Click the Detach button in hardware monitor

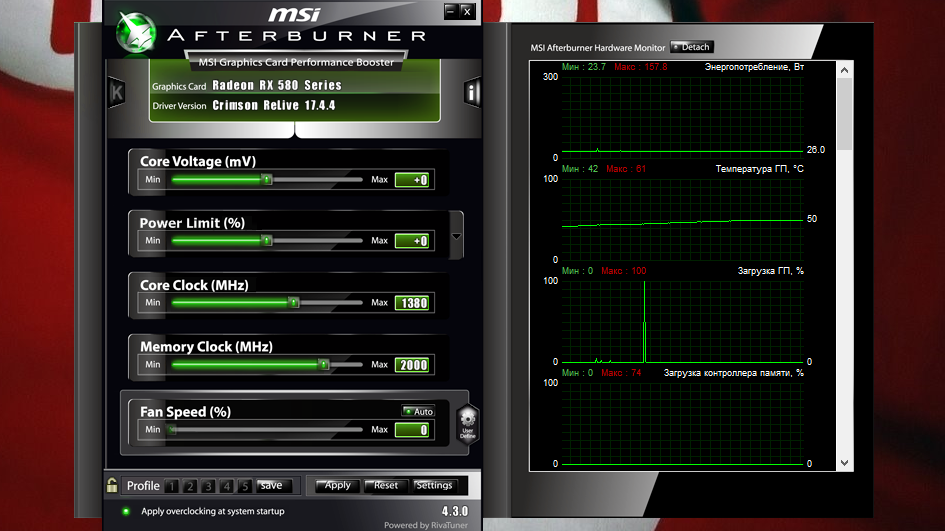692,47
